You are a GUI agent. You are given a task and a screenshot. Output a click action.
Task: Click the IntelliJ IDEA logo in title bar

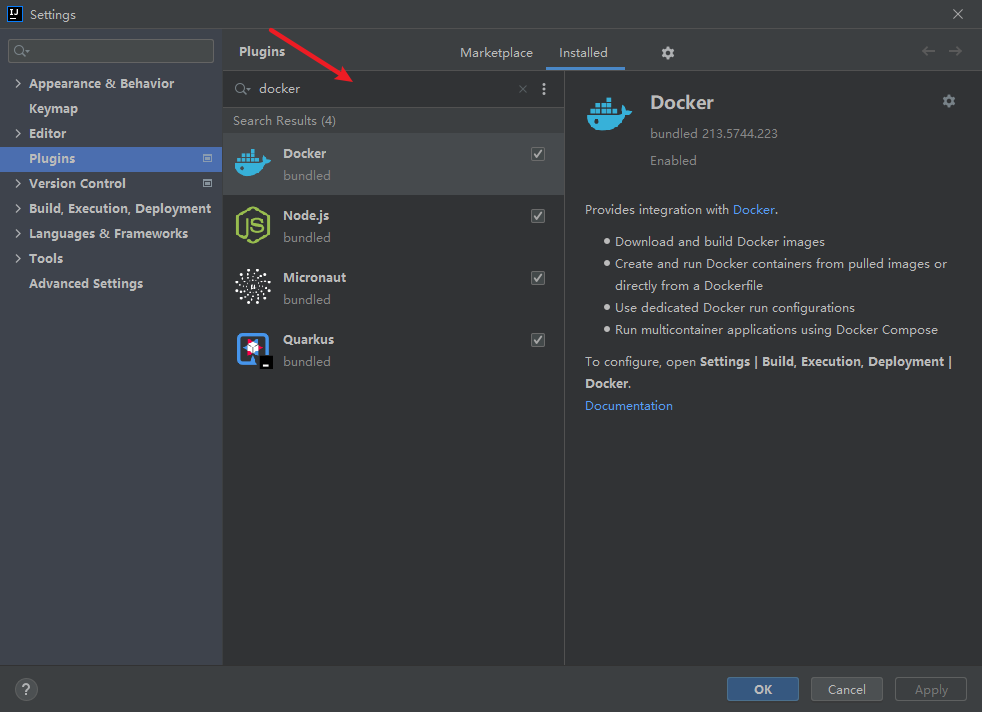click(x=14, y=14)
